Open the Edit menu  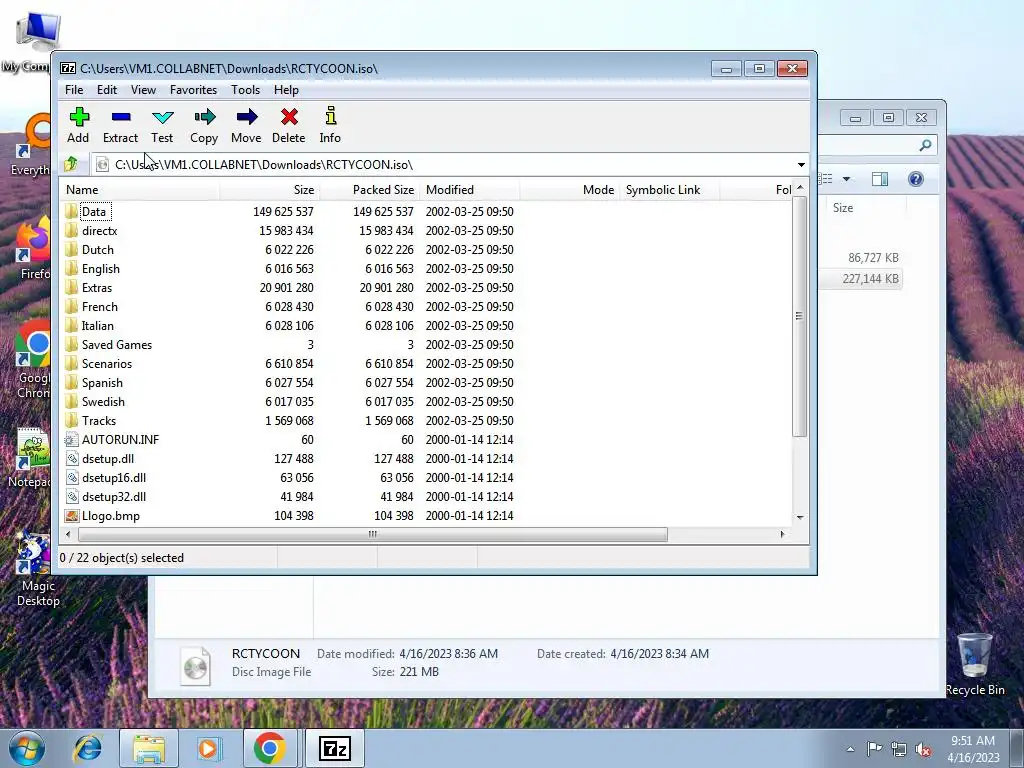[x=107, y=90]
